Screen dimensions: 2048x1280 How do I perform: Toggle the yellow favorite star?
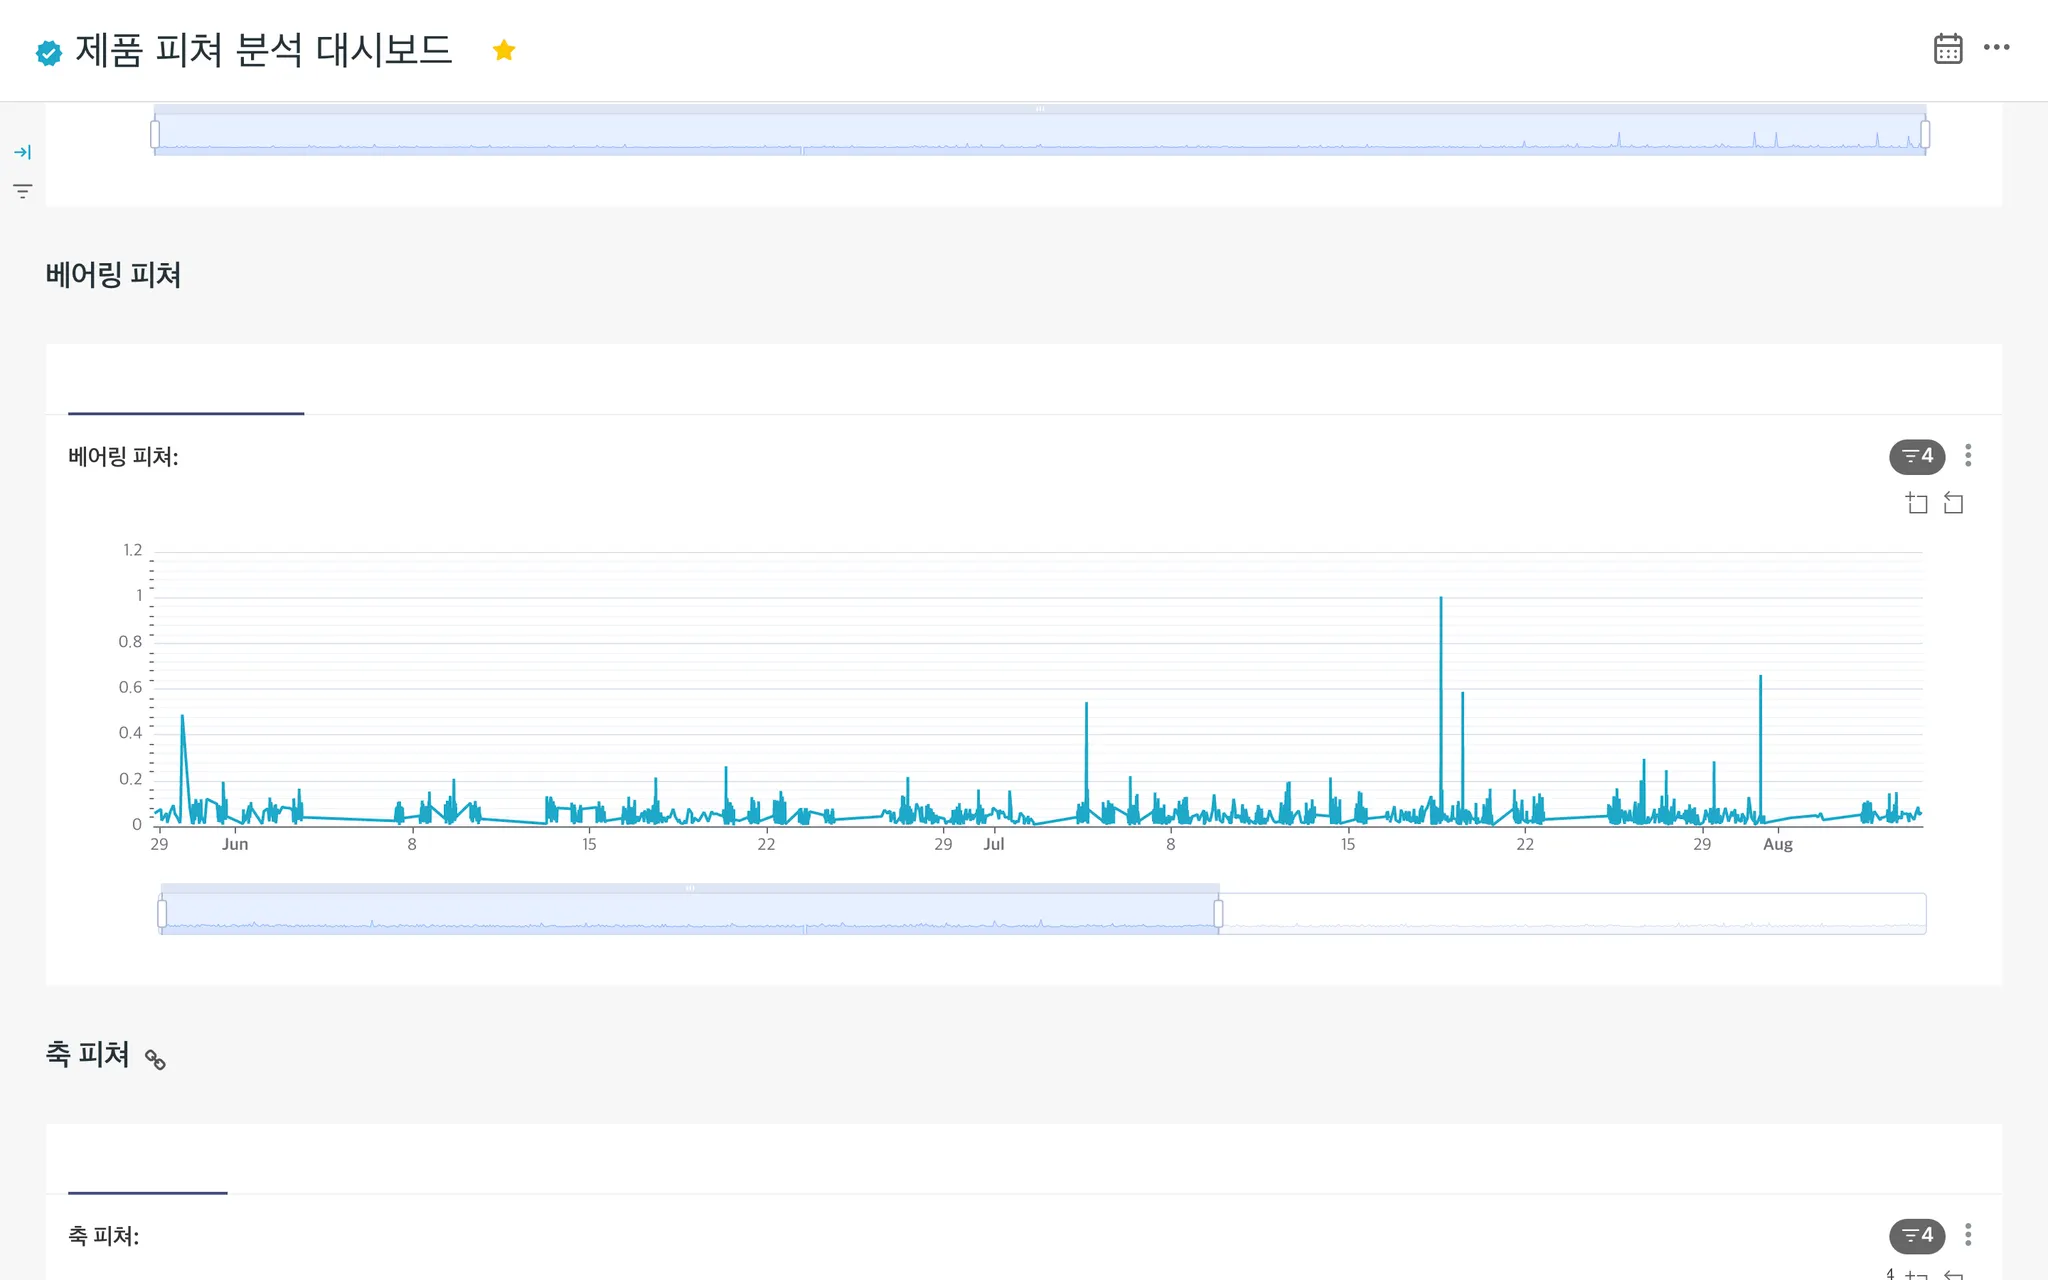point(504,50)
